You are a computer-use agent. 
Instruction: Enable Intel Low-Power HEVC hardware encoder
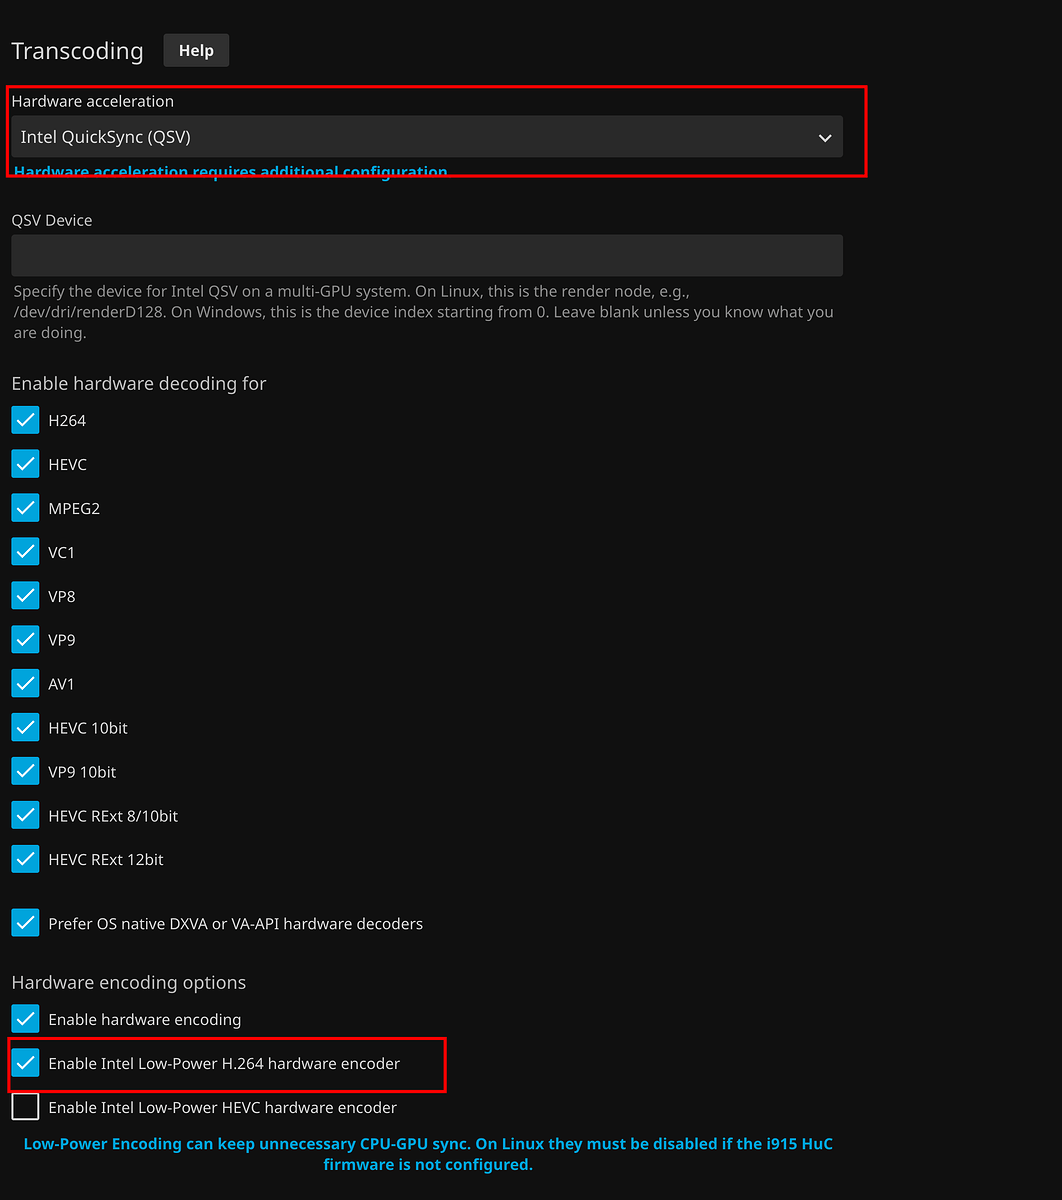(x=26, y=1107)
